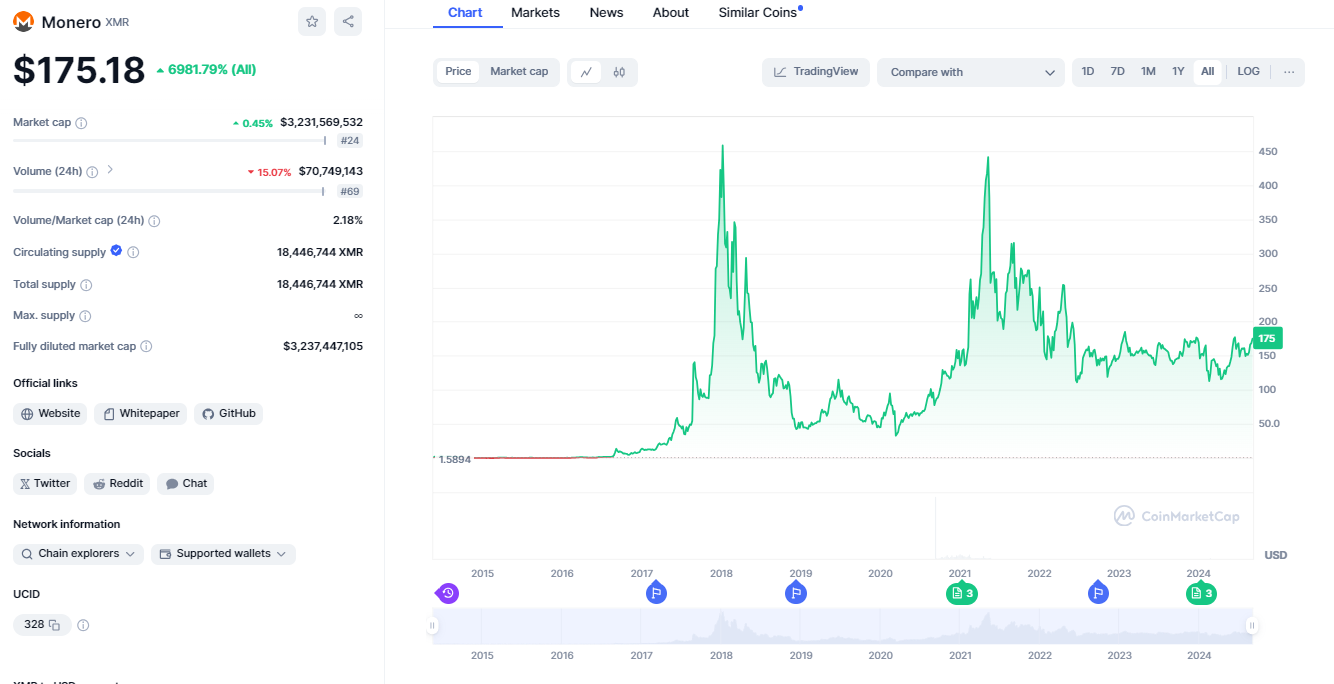Open the Compare with dropdown
1334x684 pixels.
click(x=970, y=72)
